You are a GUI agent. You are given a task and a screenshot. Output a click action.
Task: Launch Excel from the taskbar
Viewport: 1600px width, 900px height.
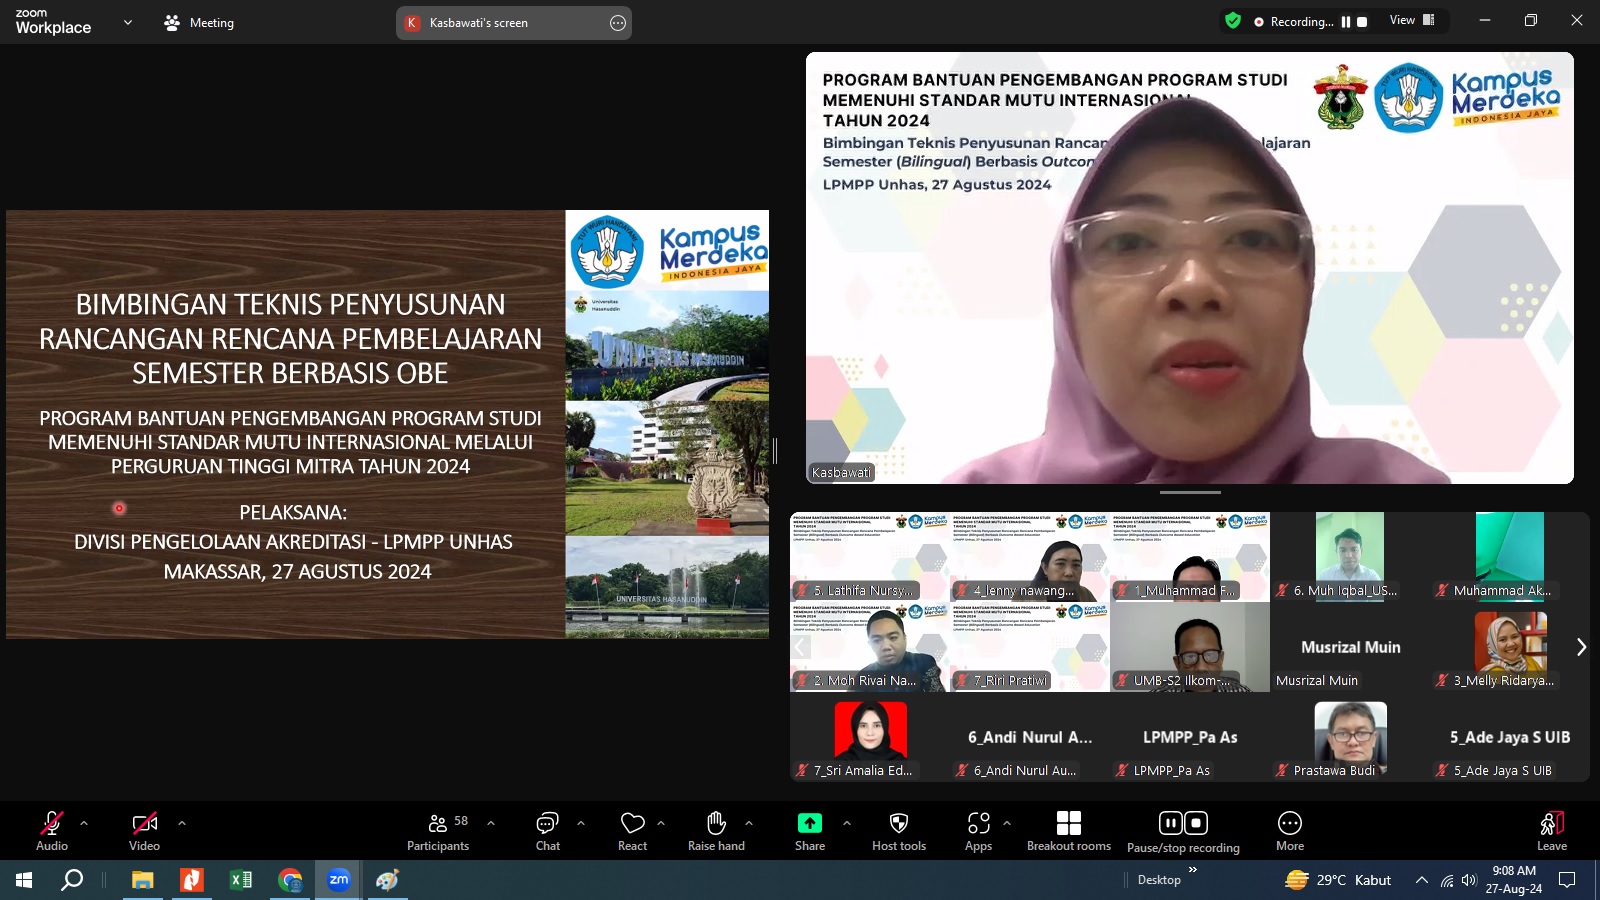(239, 881)
